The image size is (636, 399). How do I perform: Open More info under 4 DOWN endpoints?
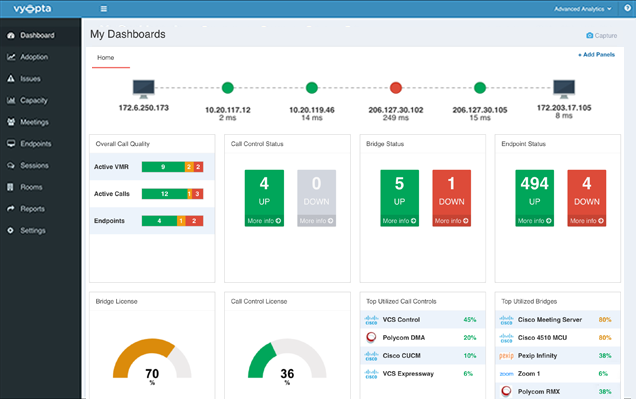[x=587, y=221]
